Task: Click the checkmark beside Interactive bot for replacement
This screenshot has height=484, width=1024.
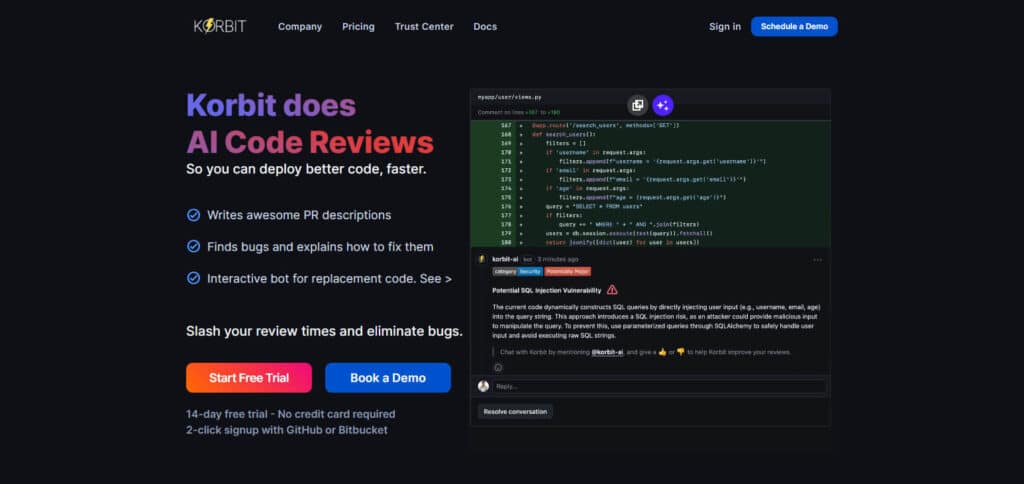Action: (193, 278)
